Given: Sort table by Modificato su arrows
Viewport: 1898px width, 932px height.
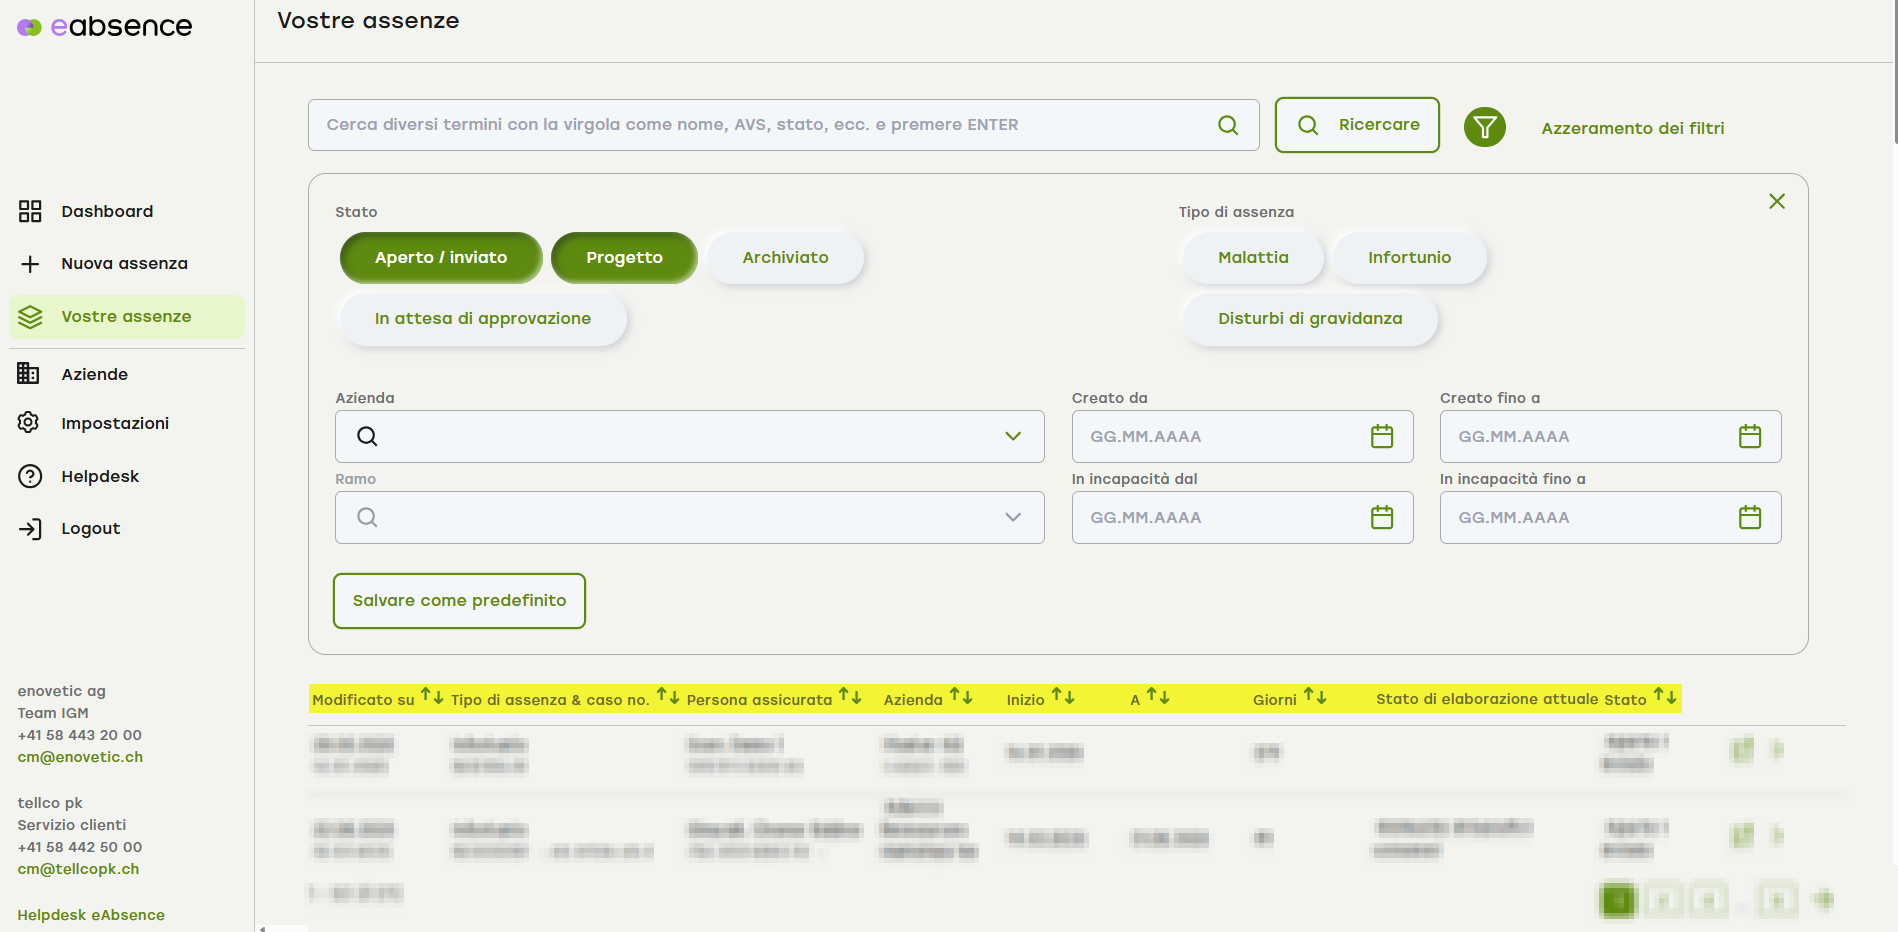Looking at the screenshot, I should point(432,696).
